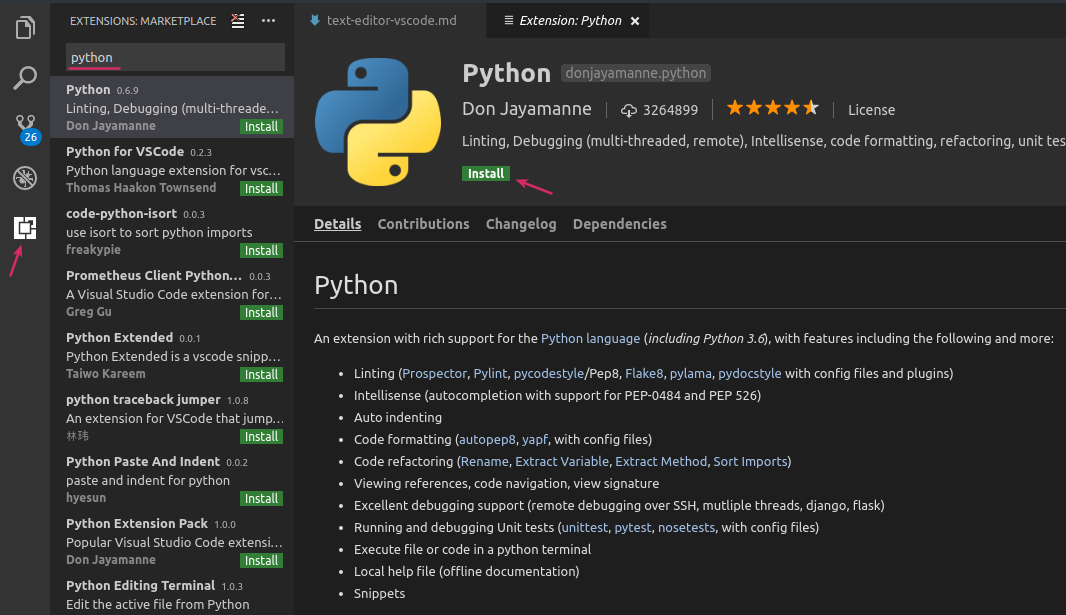Open the Extensions view
This screenshot has width=1066, height=615.
click(25, 229)
